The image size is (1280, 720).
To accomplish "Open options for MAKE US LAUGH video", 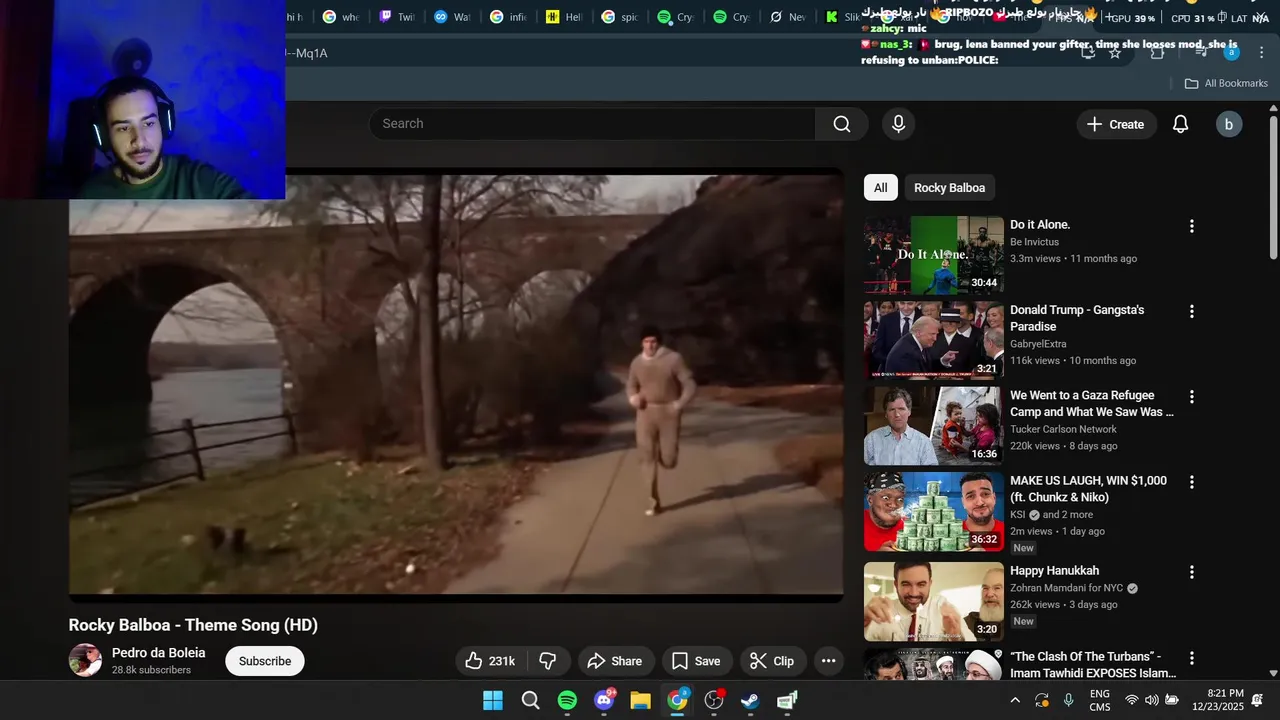I will point(1191,482).
